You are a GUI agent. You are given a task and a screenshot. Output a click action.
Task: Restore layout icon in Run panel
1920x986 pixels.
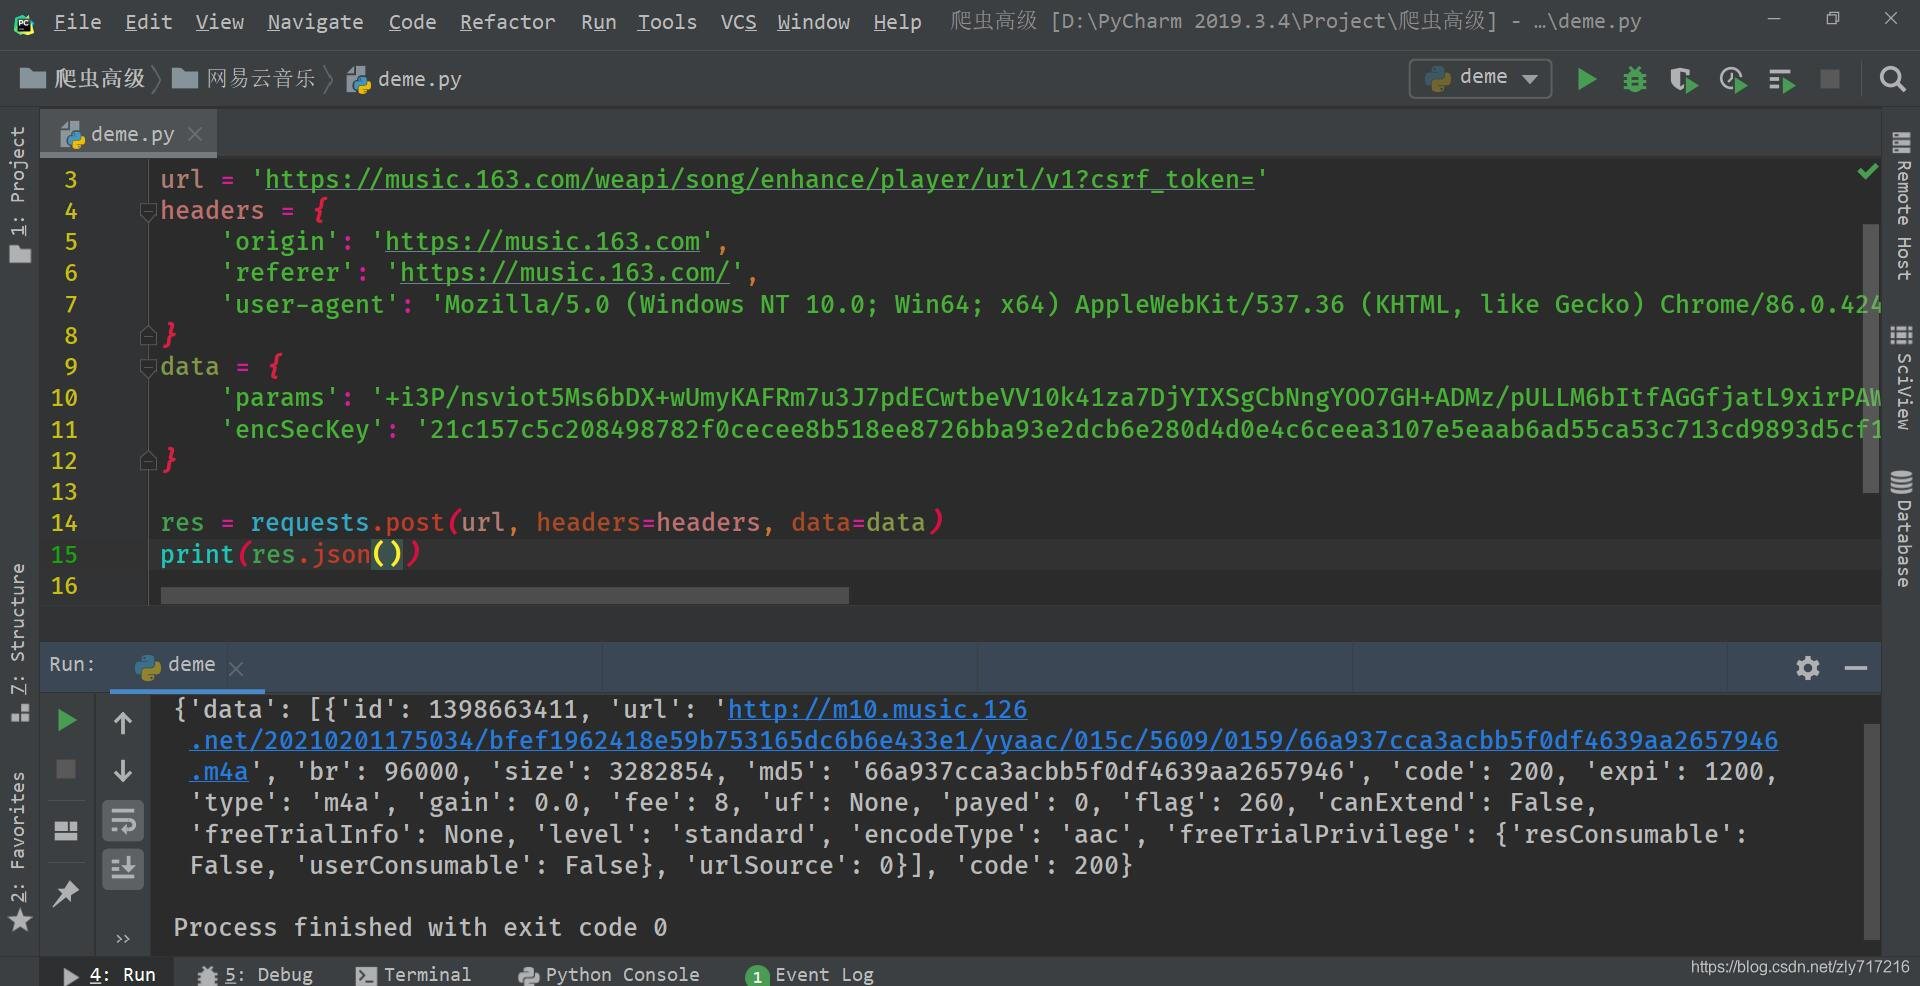coord(66,830)
